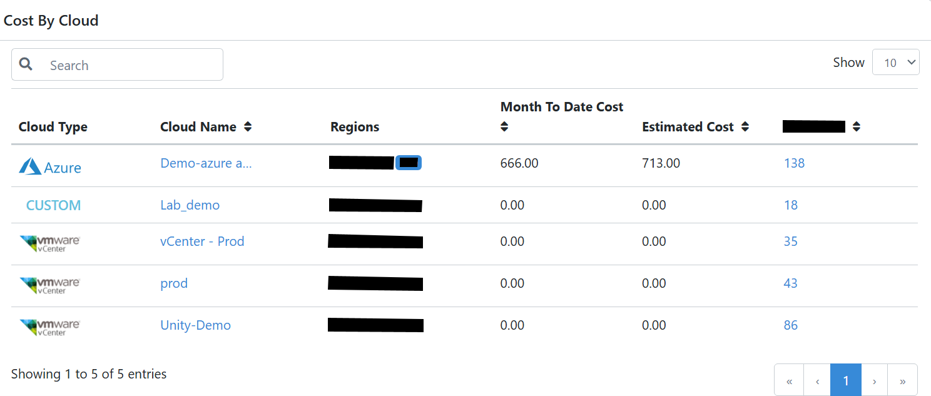Viewport: 931px width, 396px height.
Task: Open the Unity-Demo cloud link
Action: coord(195,325)
